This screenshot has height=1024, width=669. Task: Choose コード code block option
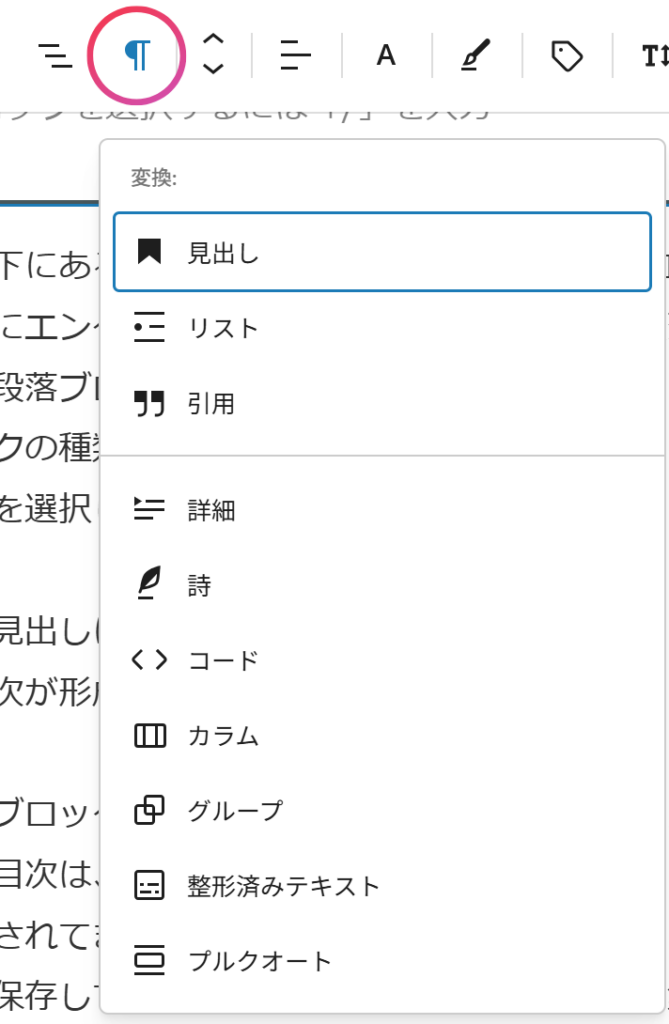(x=224, y=661)
